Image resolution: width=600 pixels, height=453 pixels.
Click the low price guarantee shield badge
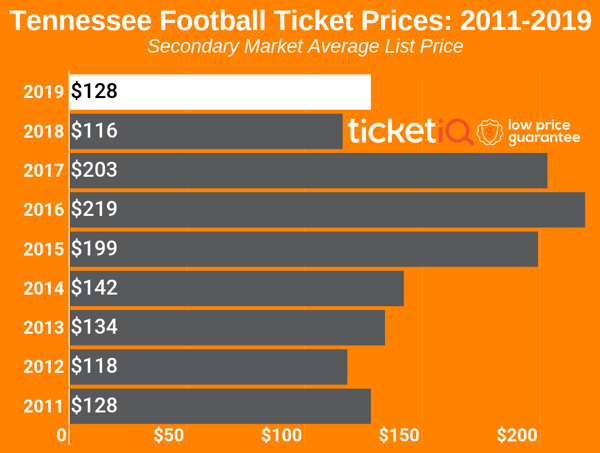[x=489, y=132]
